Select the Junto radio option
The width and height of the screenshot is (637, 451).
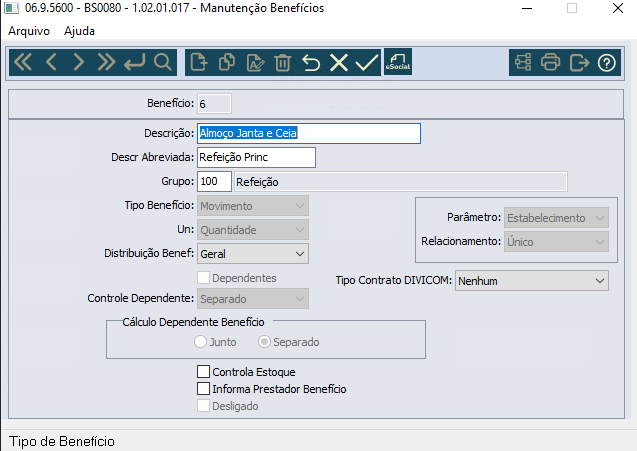point(200,342)
